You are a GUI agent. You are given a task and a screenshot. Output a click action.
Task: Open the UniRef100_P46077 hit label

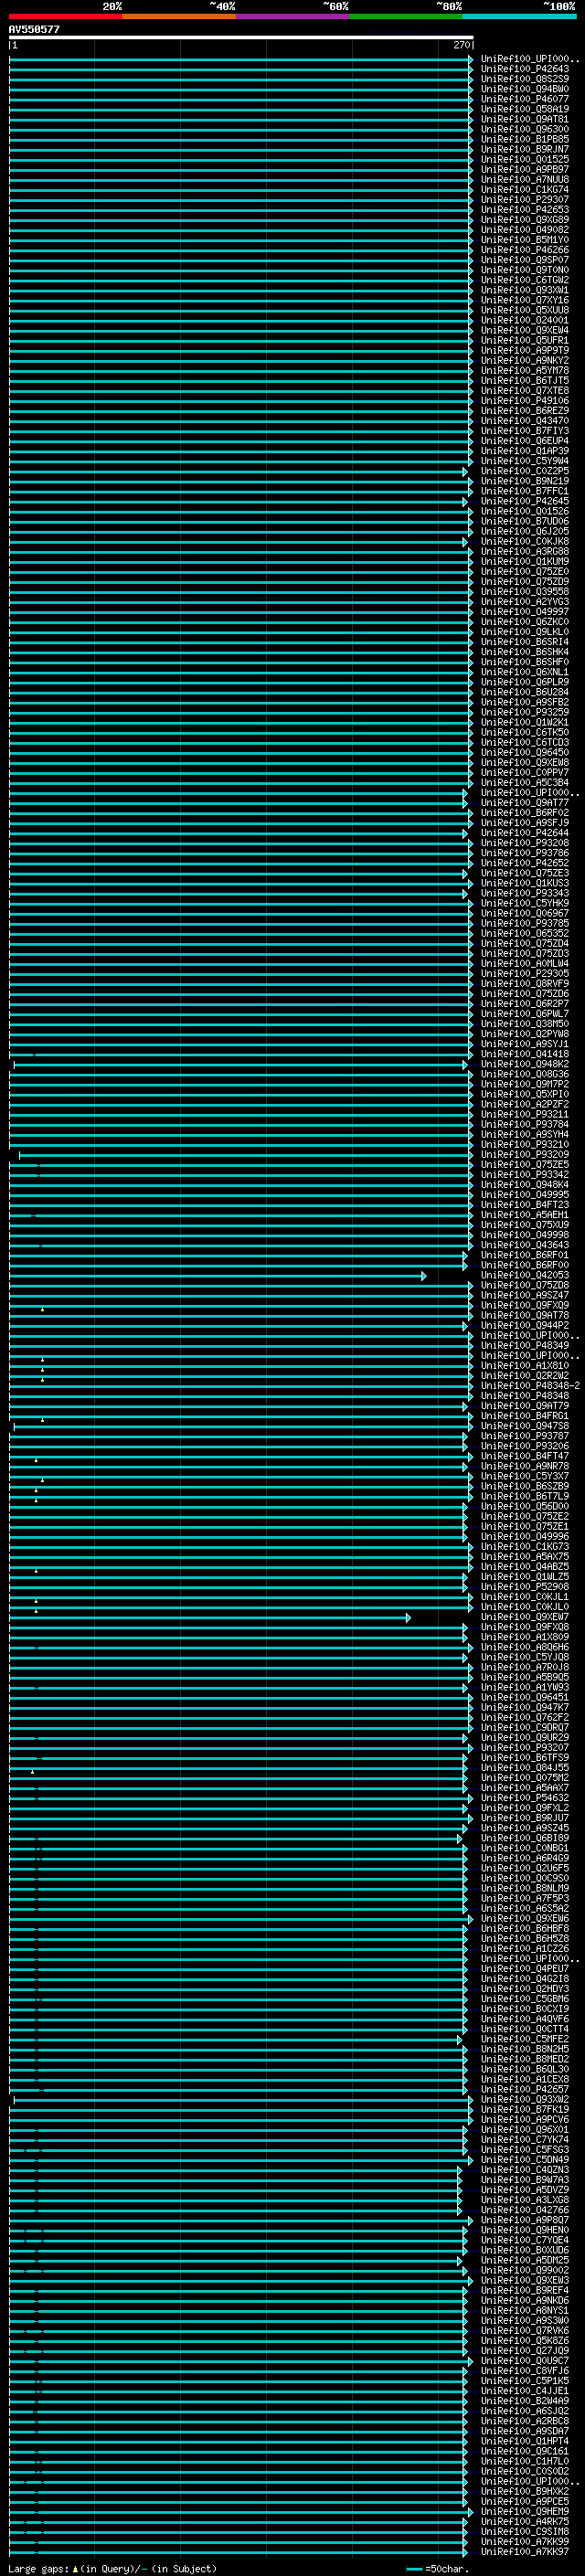coord(525,99)
